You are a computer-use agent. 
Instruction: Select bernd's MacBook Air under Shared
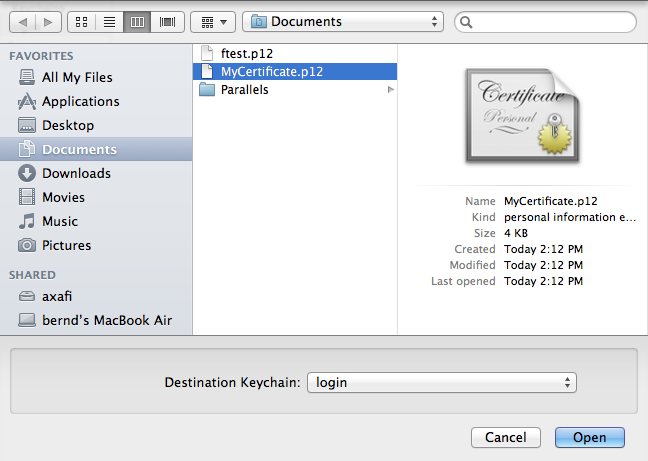[107, 320]
